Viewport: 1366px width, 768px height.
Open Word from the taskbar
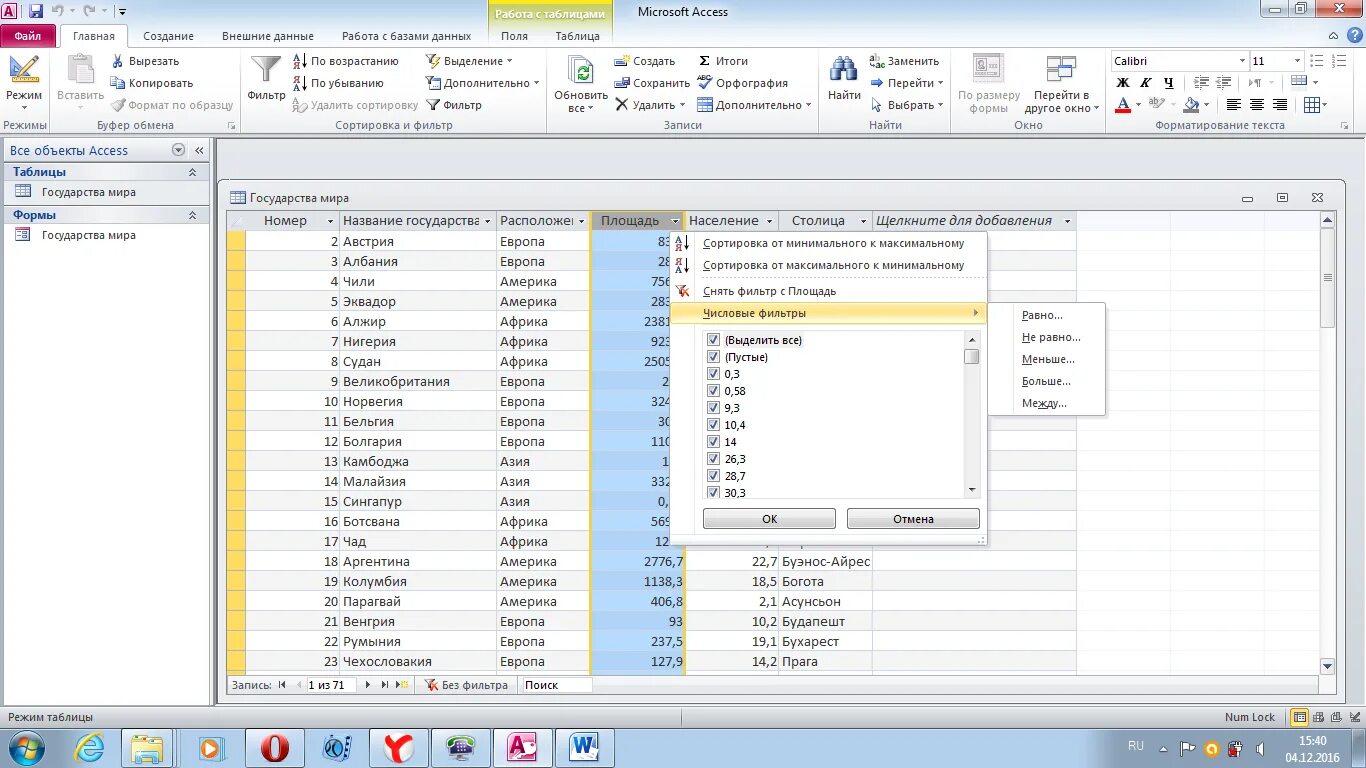click(585, 748)
